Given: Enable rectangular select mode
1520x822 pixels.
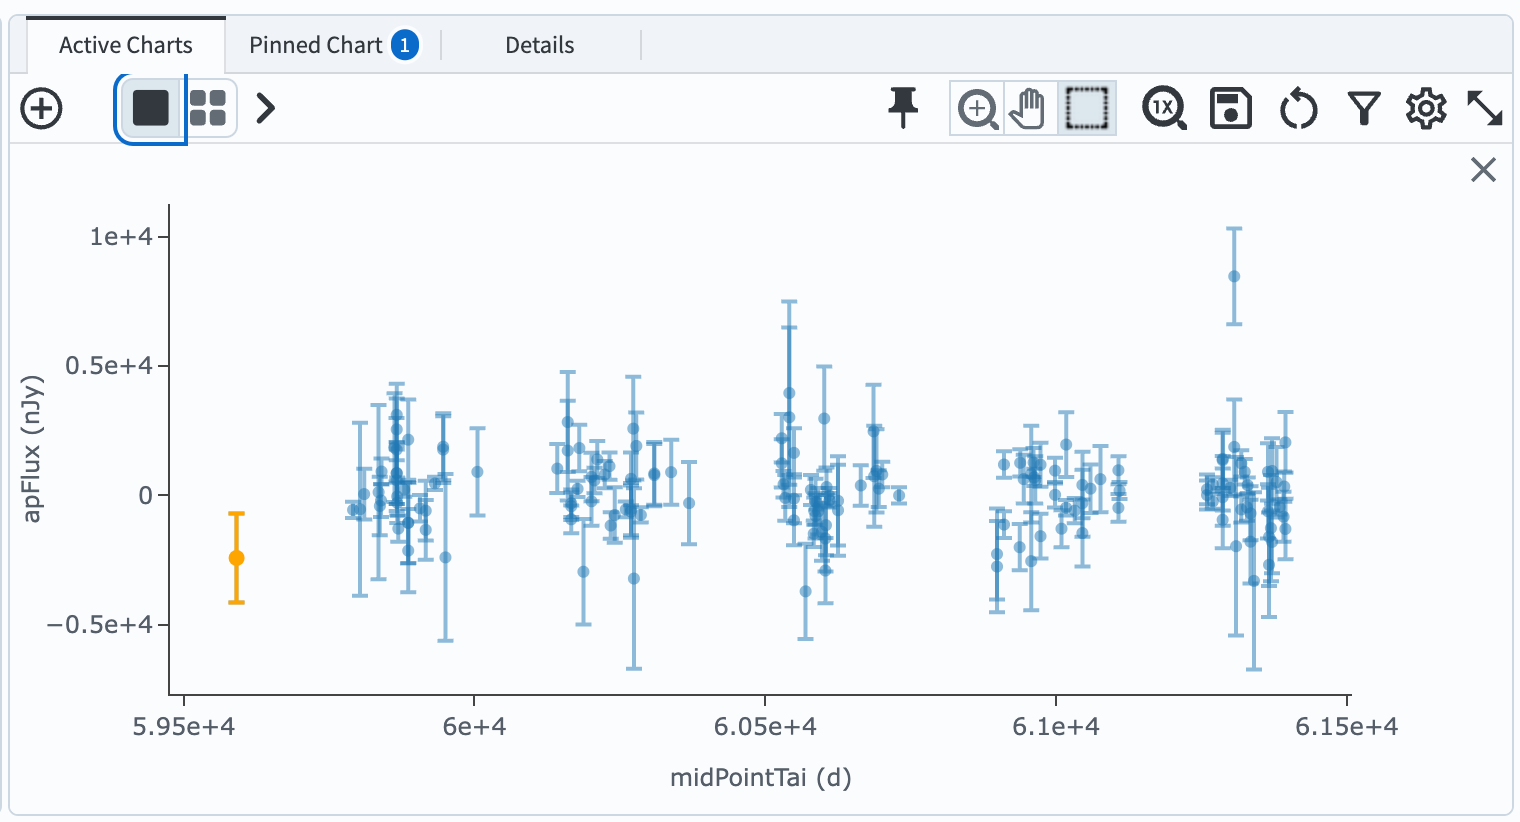Looking at the screenshot, I should [1086, 108].
